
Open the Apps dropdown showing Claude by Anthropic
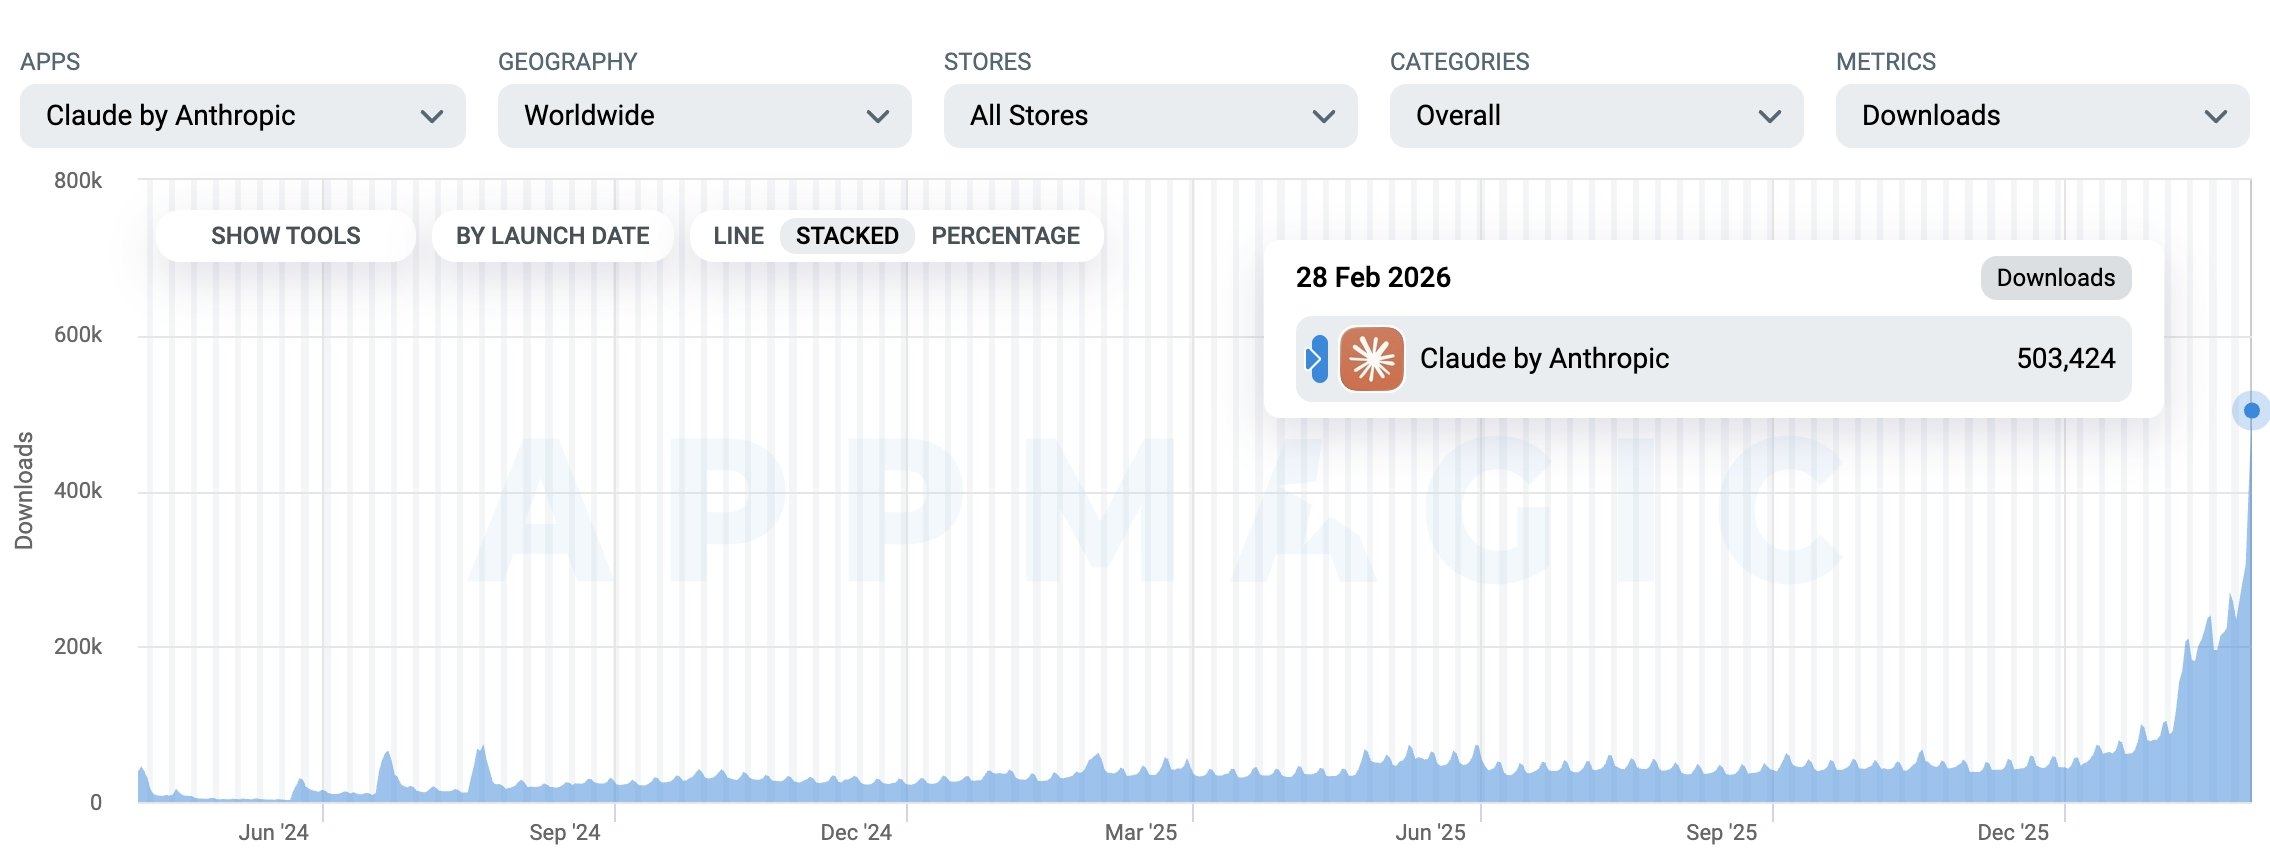(x=242, y=116)
